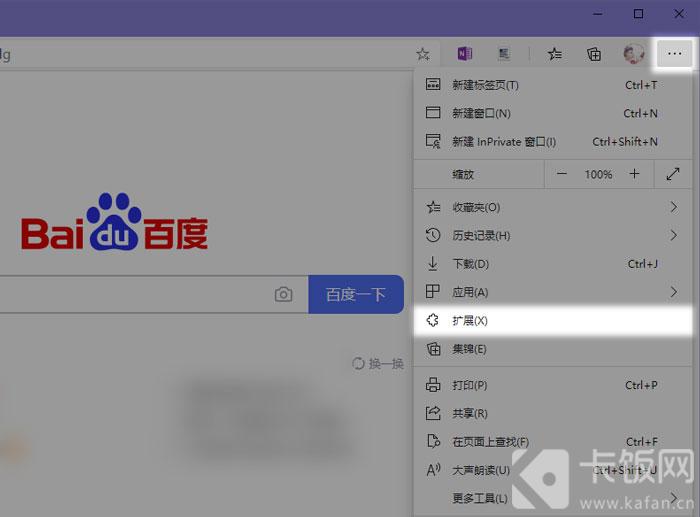
Task: Enter full screen via zoom row arrow icon
Action: pos(673,174)
